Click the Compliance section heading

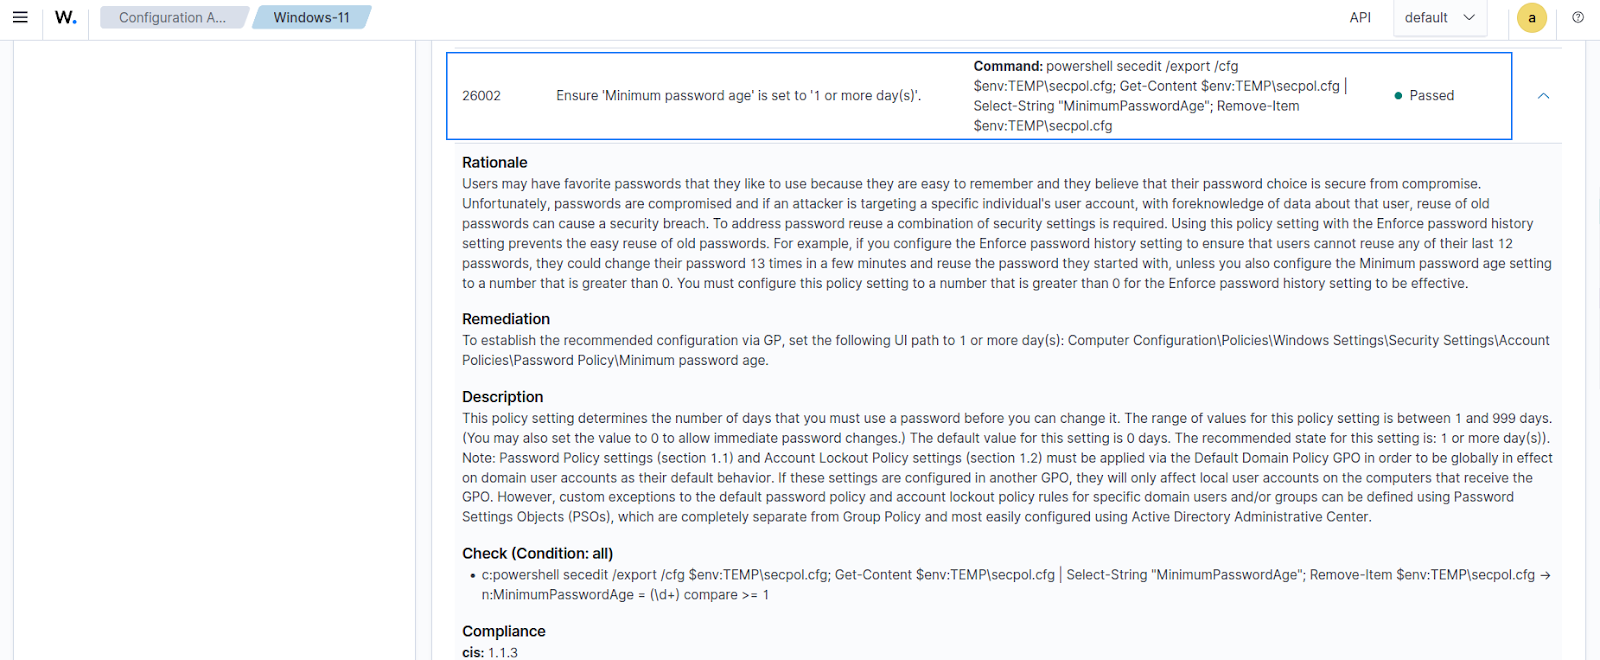tap(503, 631)
